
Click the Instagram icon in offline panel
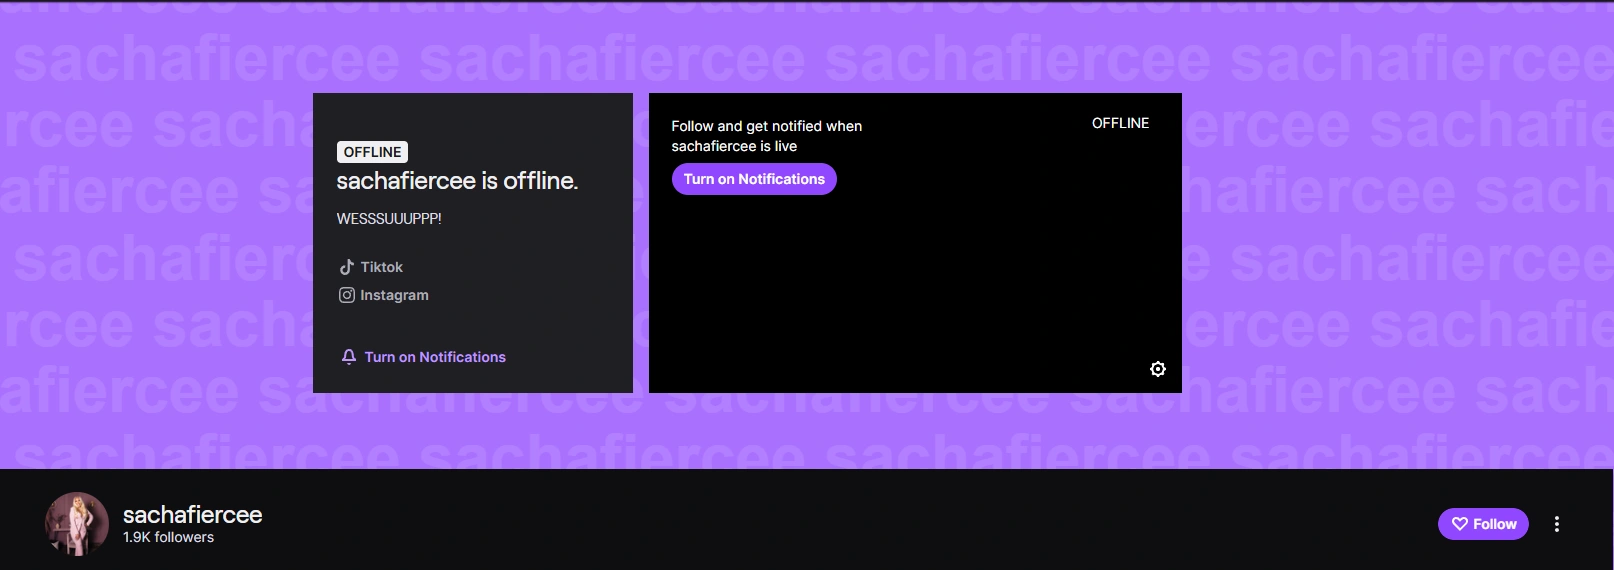[x=347, y=295]
